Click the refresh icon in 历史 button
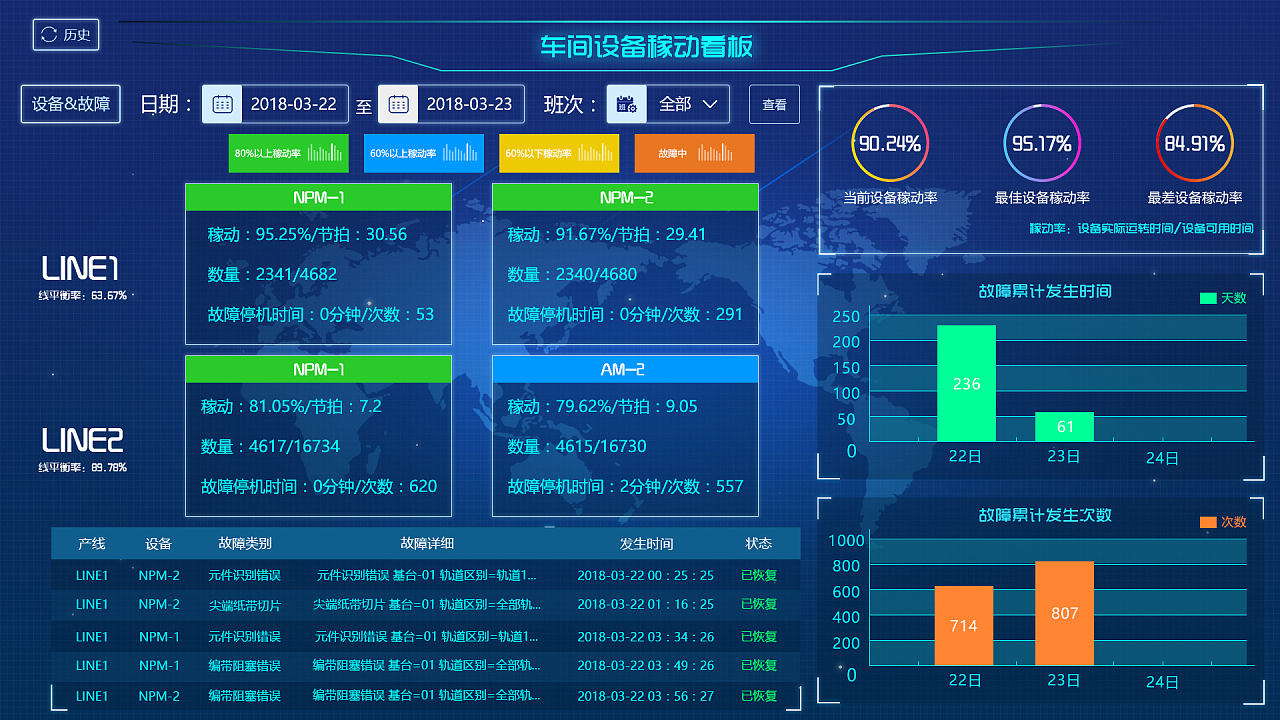 [x=49, y=35]
